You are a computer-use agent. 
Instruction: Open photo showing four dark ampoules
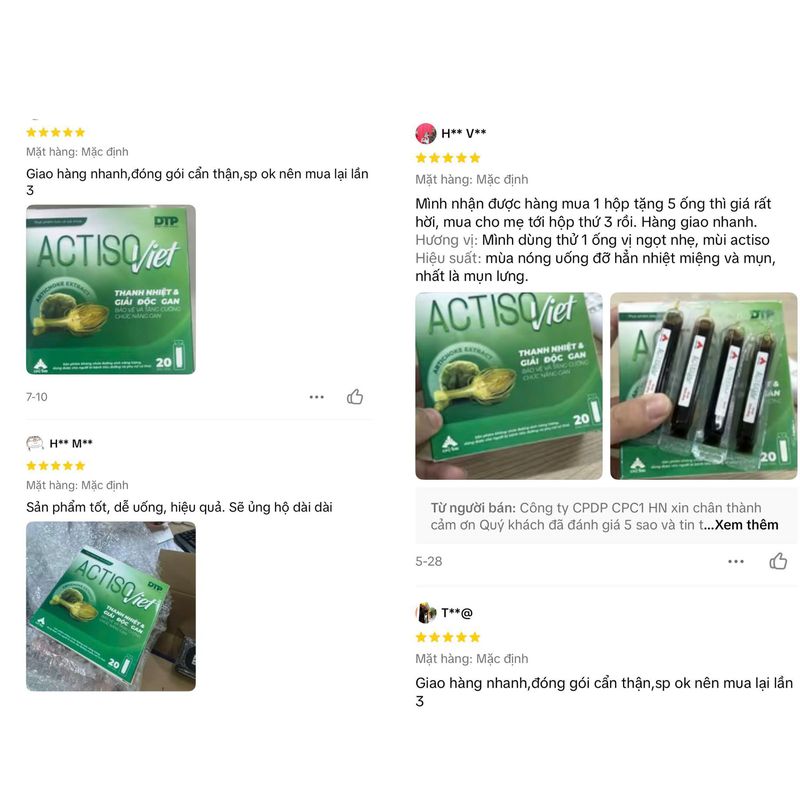[x=704, y=386]
